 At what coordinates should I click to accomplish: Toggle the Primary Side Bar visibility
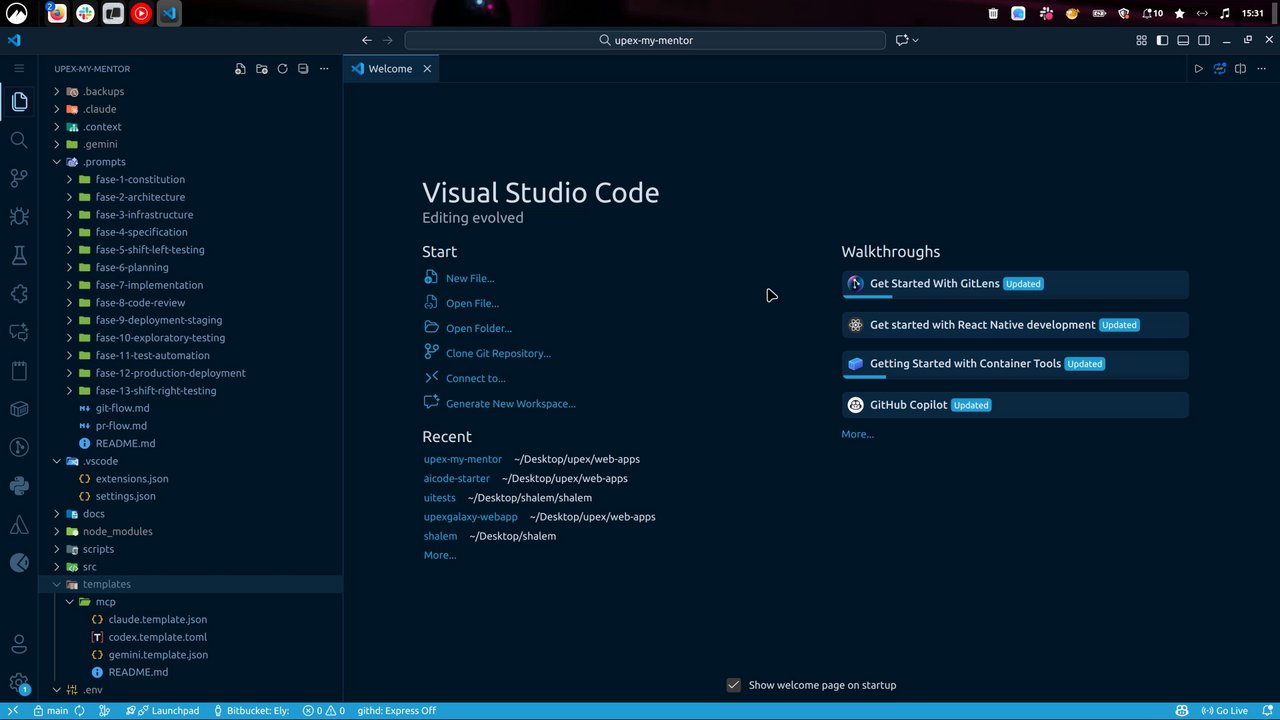pyautogui.click(x=1162, y=40)
